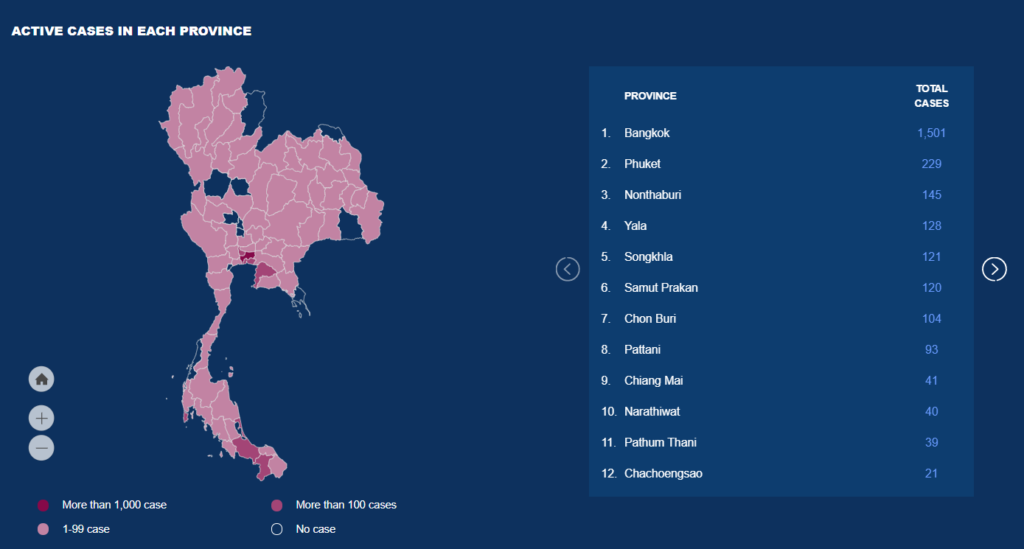This screenshot has height=549, width=1024.
Task: Click the 'No case' legend circle
Action: tap(277, 529)
